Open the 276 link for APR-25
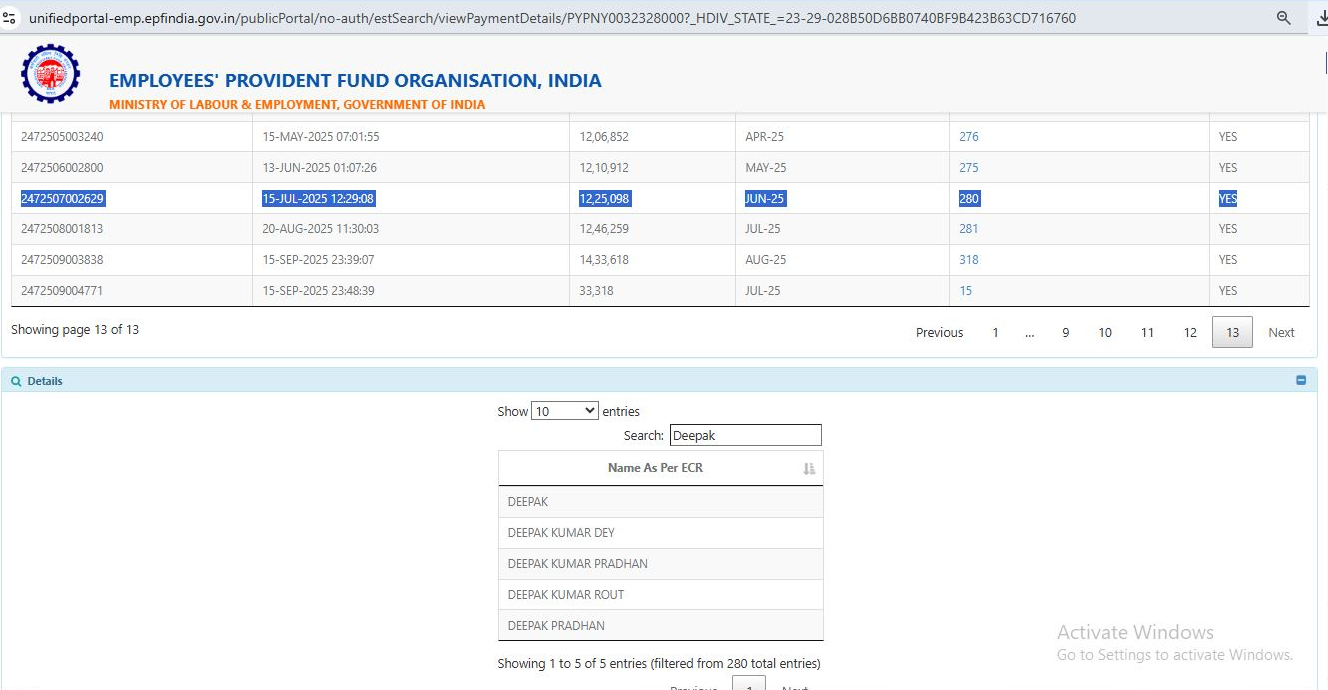 tap(968, 137)
